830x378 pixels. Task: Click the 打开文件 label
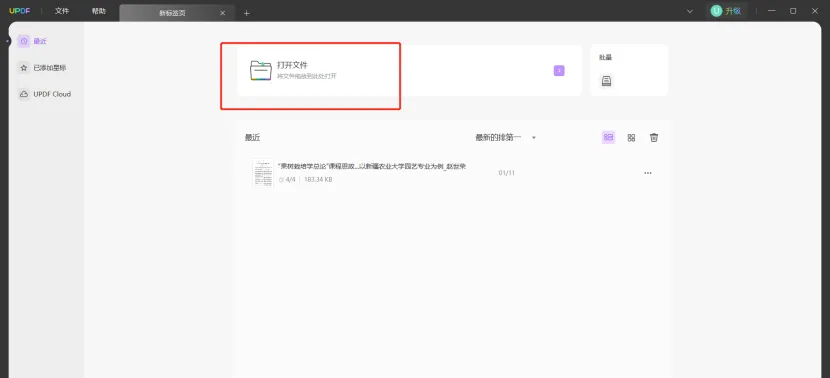292,65
